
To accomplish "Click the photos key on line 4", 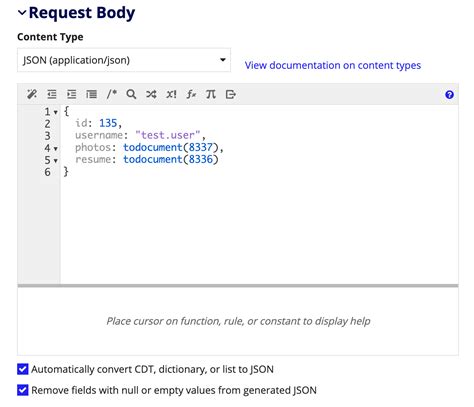I will [93, 147].
